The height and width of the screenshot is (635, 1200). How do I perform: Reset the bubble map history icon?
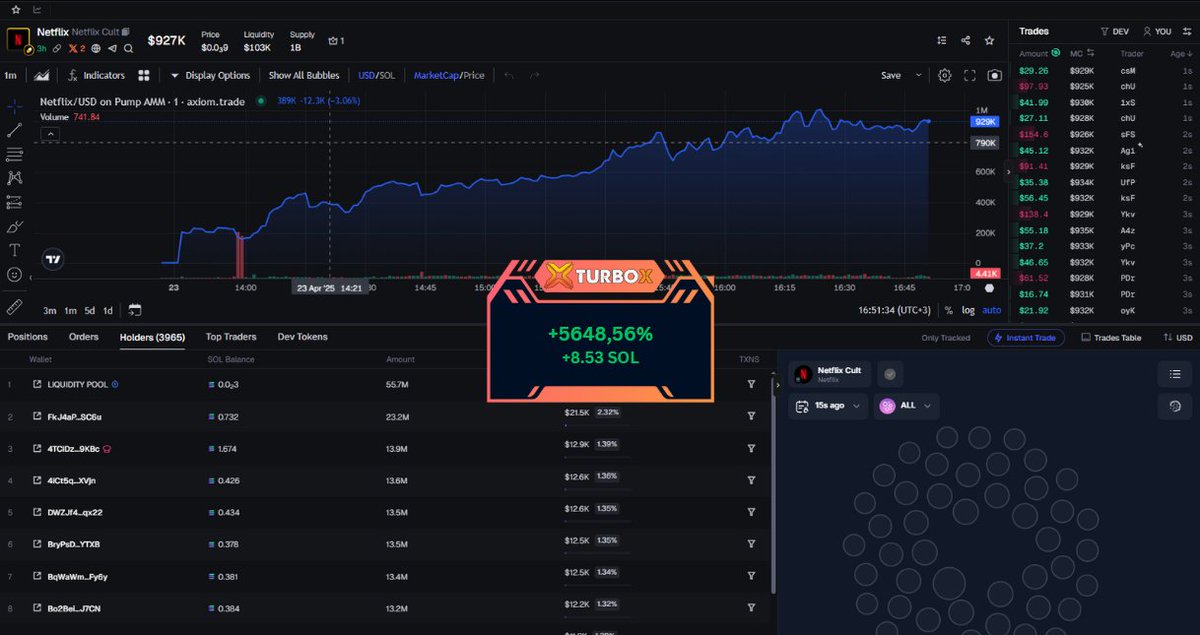point(1174,406)
